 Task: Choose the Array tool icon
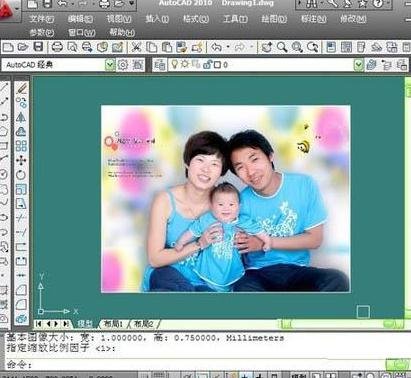(x=21, y=146)
